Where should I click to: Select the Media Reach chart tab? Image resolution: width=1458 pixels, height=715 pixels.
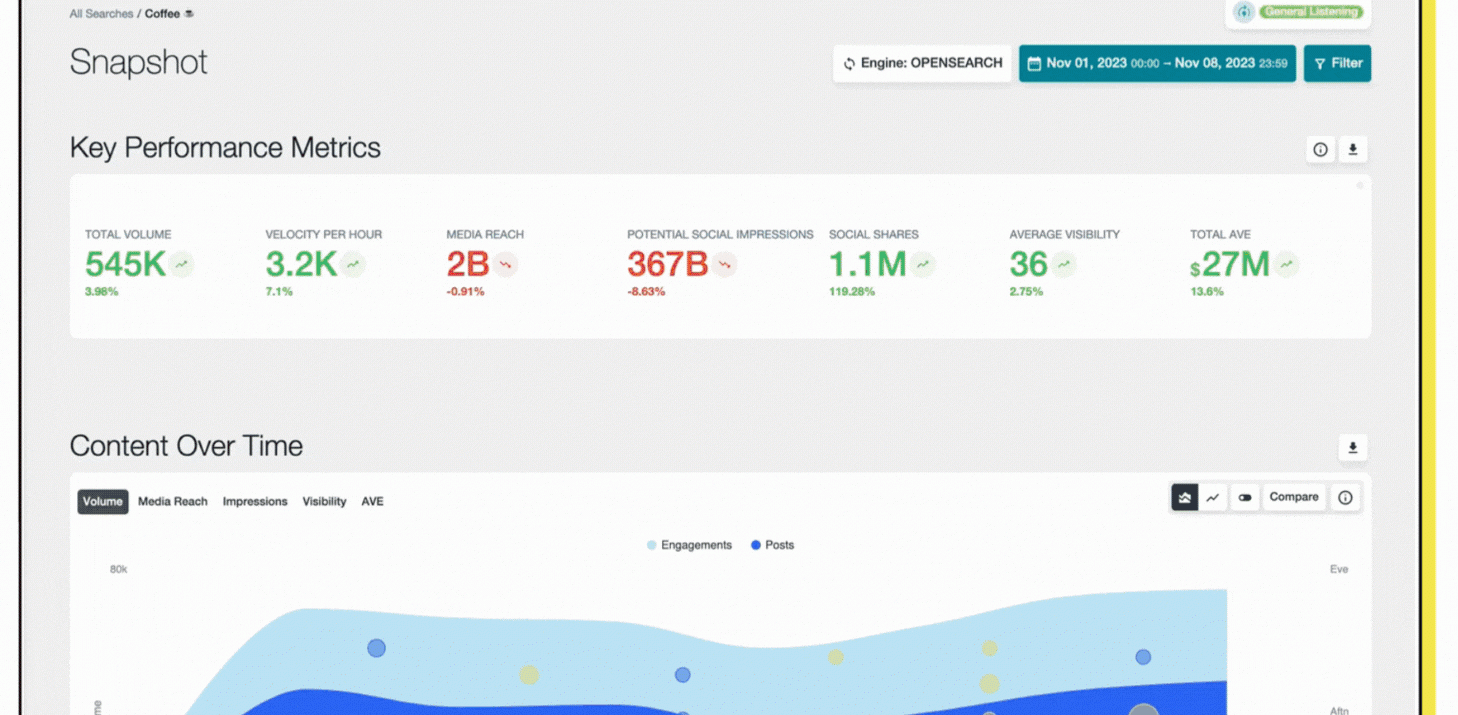[x=172, y=501]
